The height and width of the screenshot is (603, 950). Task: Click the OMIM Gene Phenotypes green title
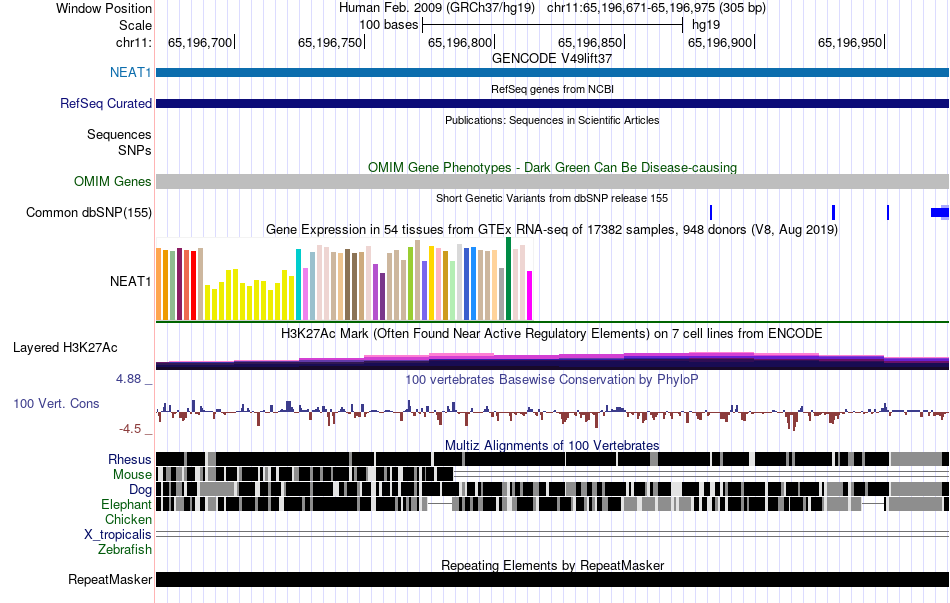(x=553, y=167)
